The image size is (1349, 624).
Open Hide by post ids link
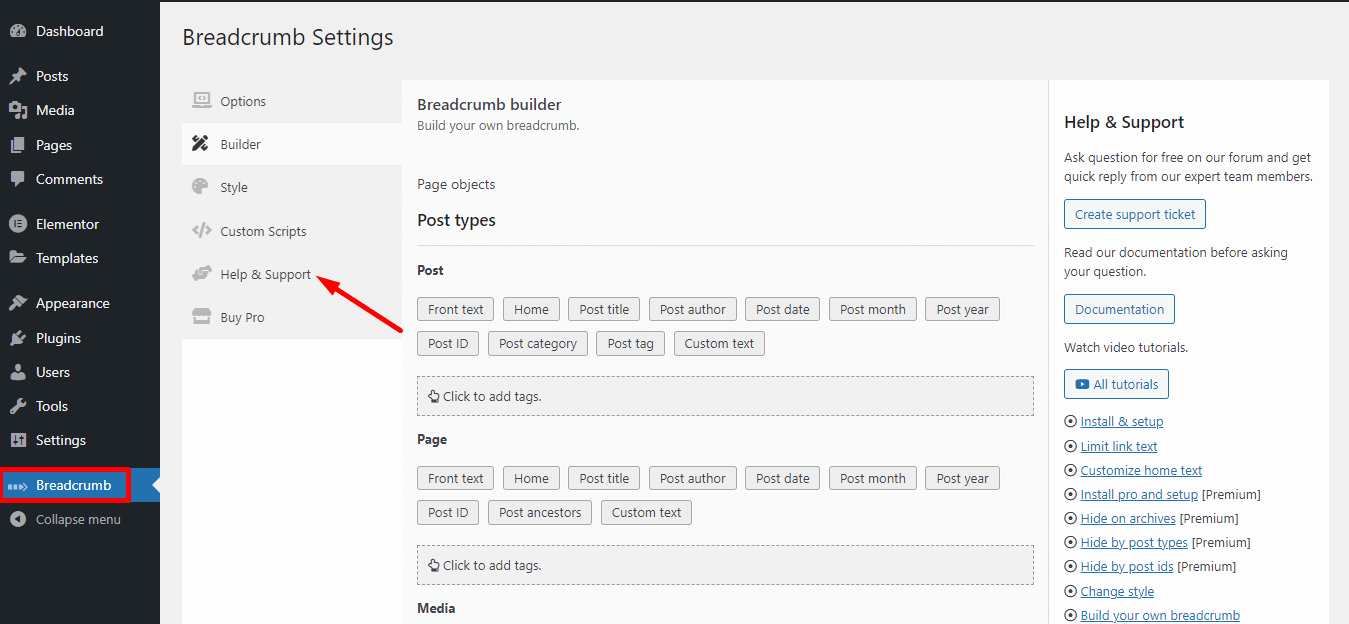pyautogui.click(x=1127, y=567)
